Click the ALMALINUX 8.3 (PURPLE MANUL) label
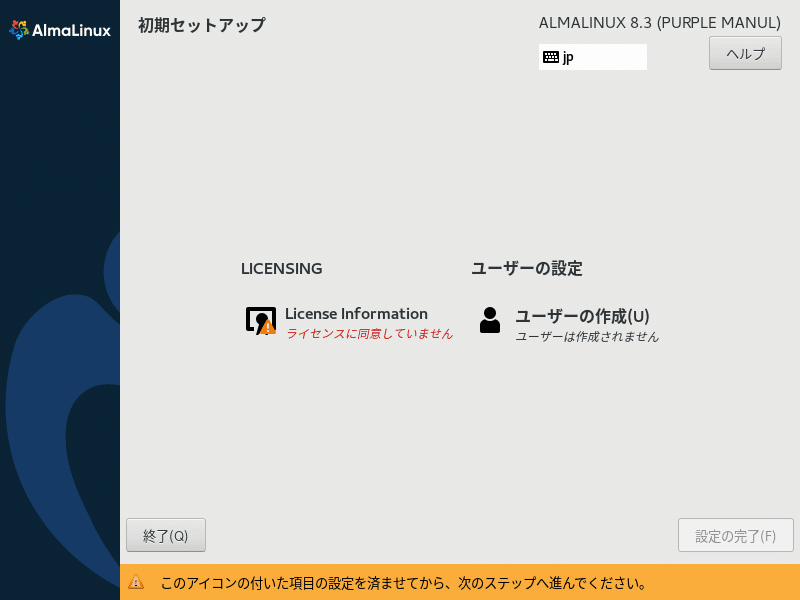 coord(660,23)
